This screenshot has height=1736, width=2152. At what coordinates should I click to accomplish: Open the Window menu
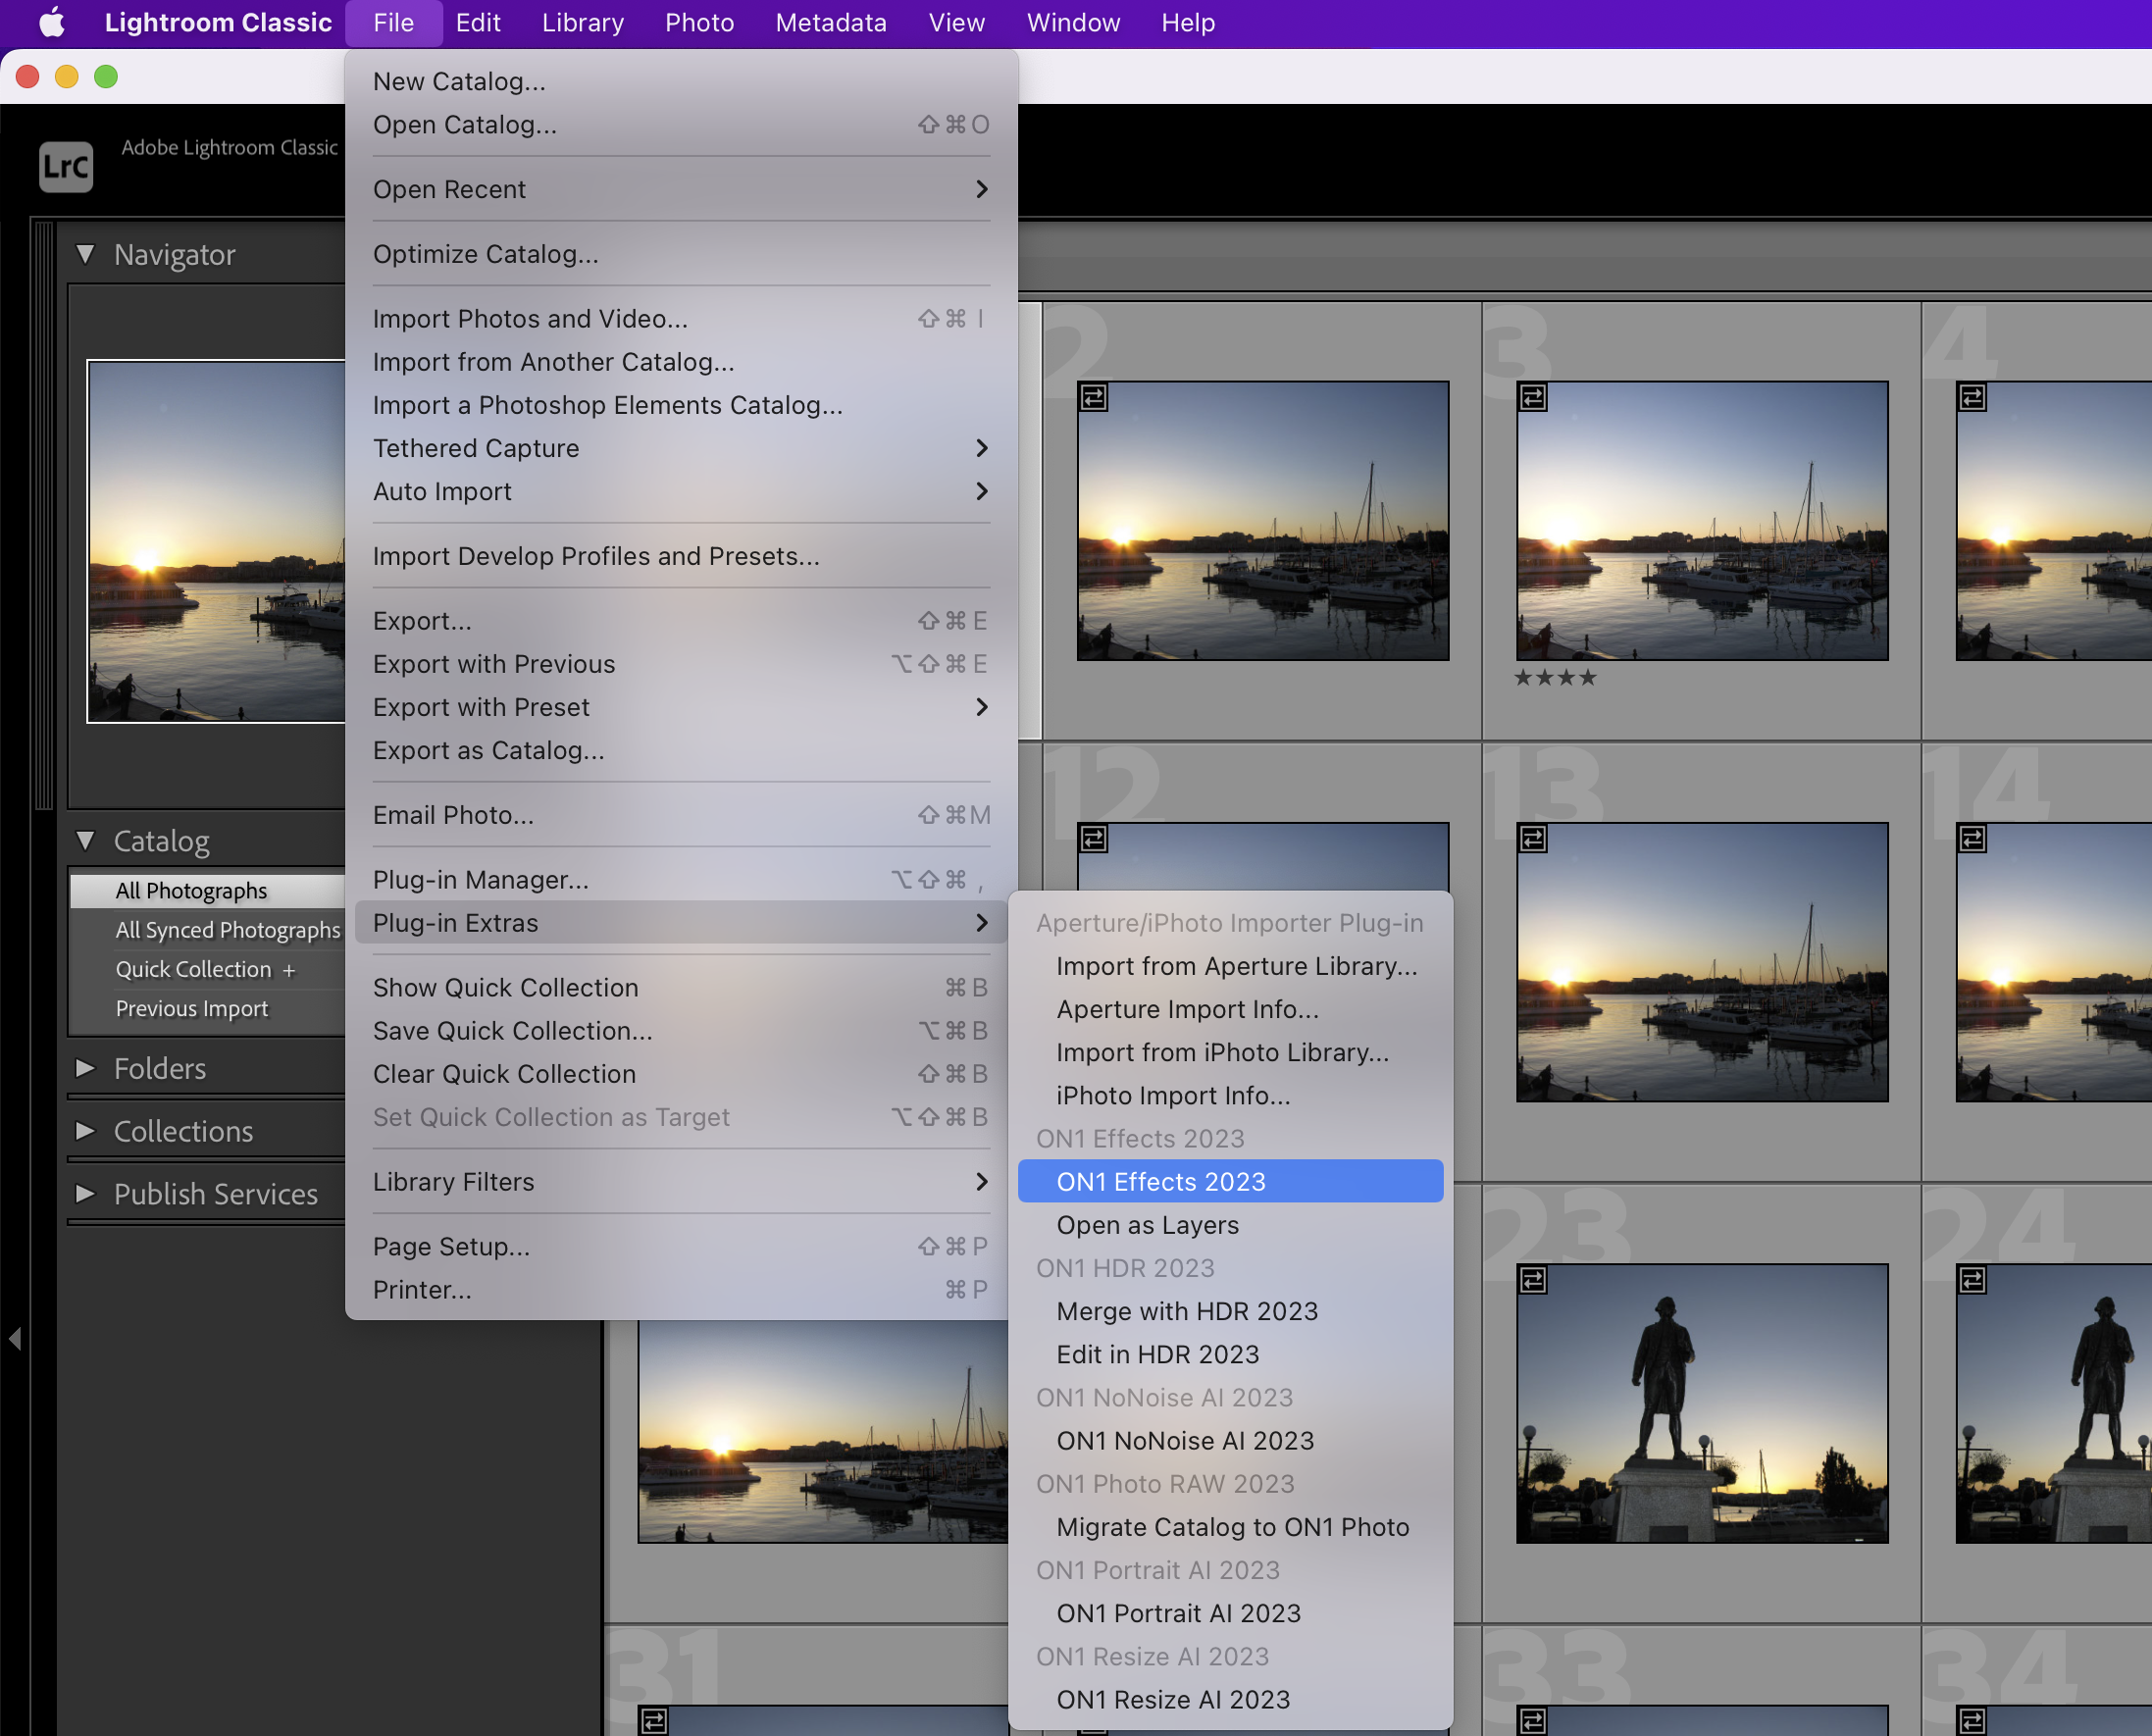pyautogui.click(x=1073, y=23)
